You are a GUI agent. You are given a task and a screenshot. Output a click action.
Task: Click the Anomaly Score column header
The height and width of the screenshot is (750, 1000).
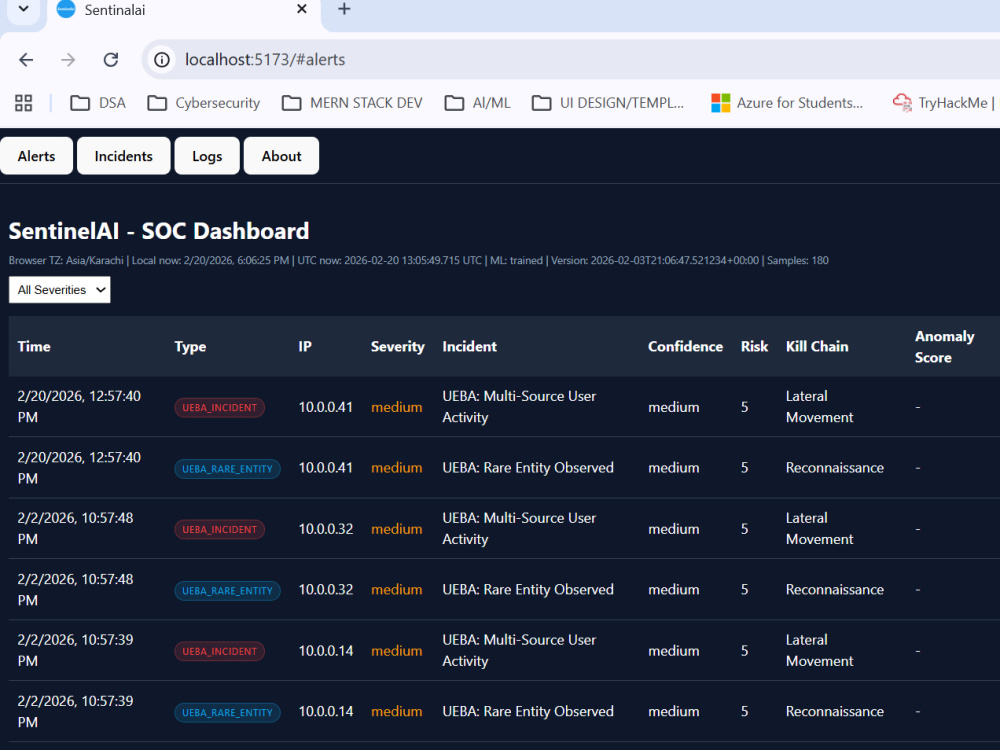[945, 346]
